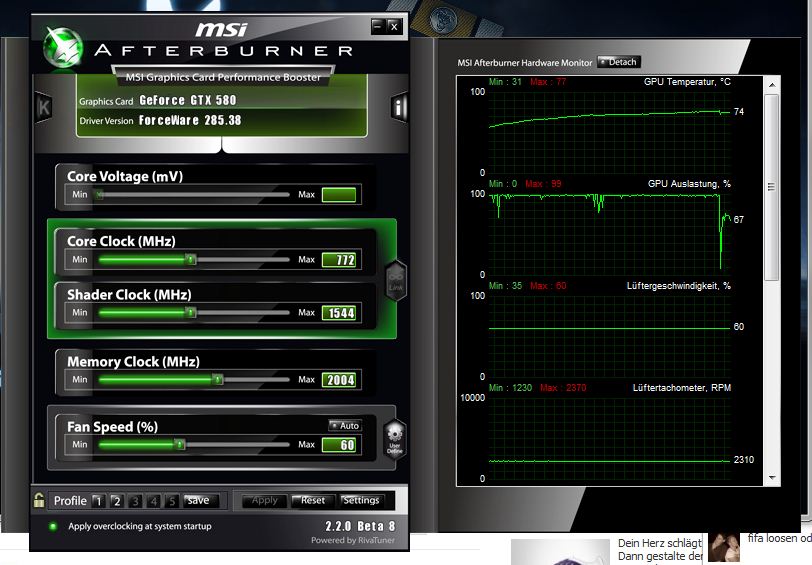
Task: Click the Lüftertachometer RPM graph
Action: click(610, 438)
